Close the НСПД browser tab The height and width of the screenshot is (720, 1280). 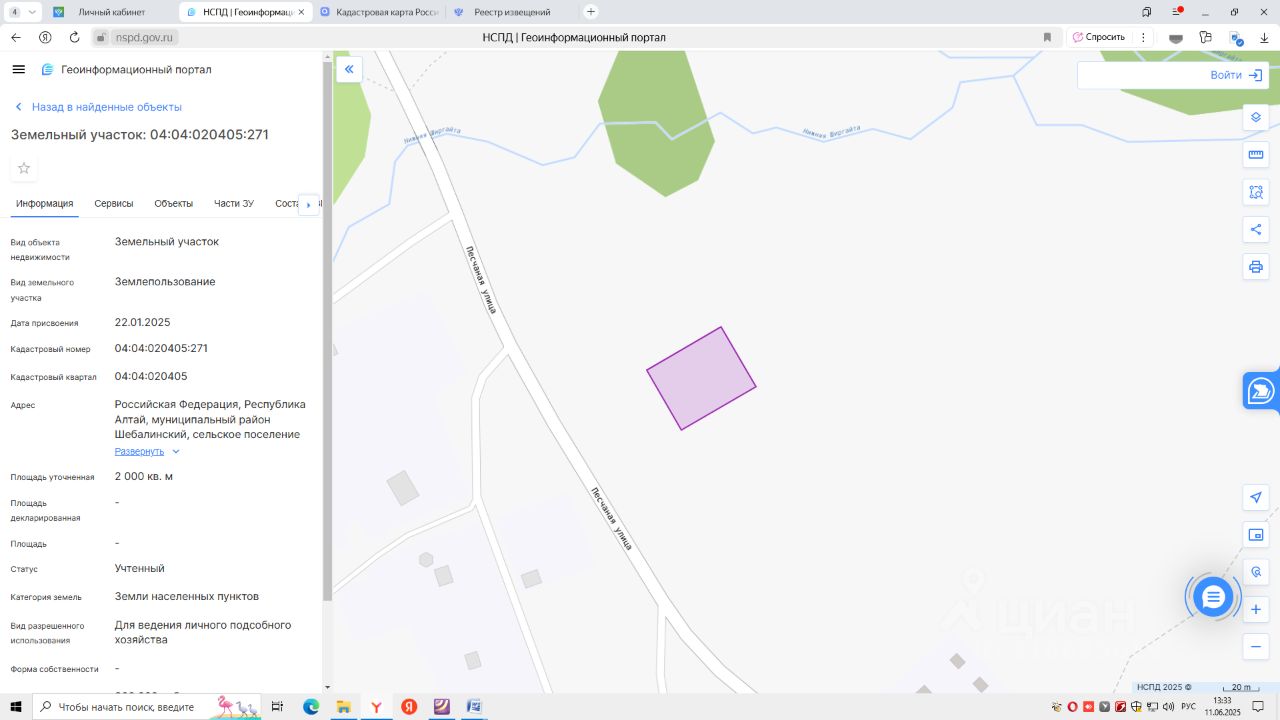click(x=301, y=12)
